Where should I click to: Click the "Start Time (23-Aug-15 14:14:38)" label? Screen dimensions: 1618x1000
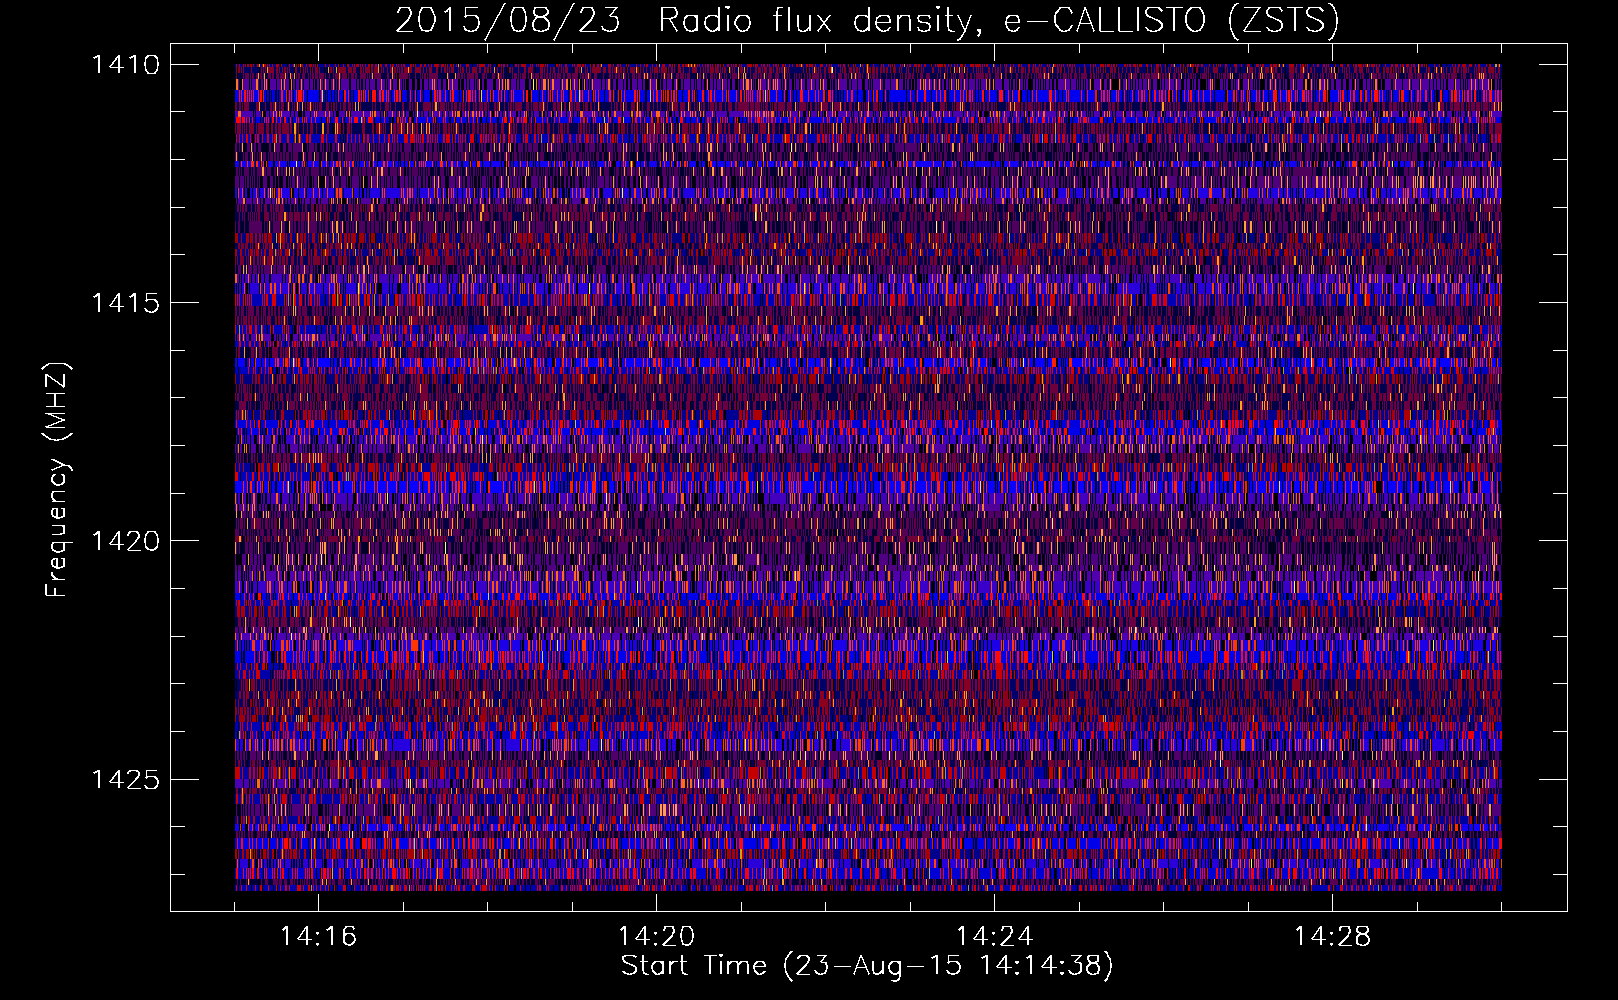(867, 966)
